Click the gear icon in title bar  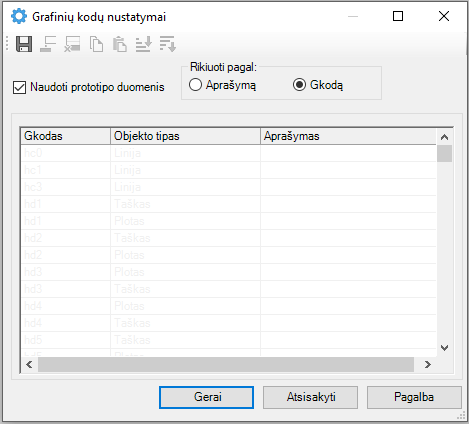click(19, 16)
